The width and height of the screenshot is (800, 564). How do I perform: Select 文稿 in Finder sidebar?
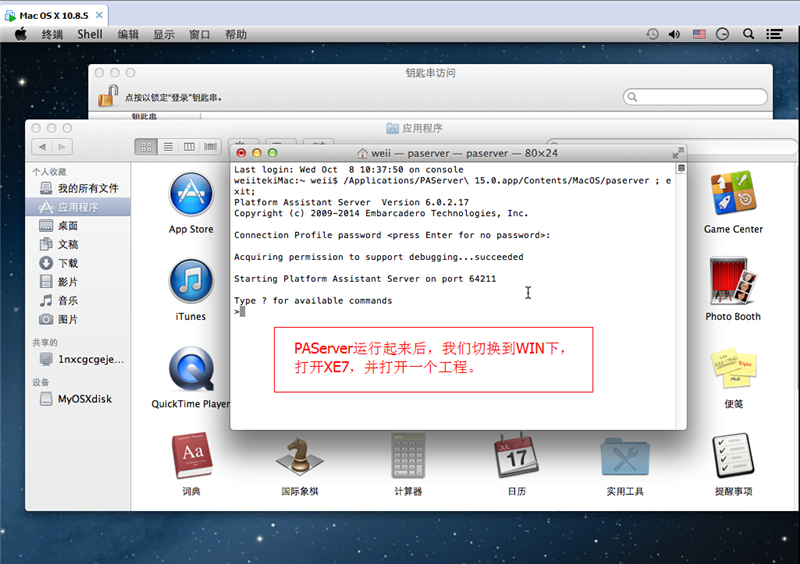pos(78,244)
